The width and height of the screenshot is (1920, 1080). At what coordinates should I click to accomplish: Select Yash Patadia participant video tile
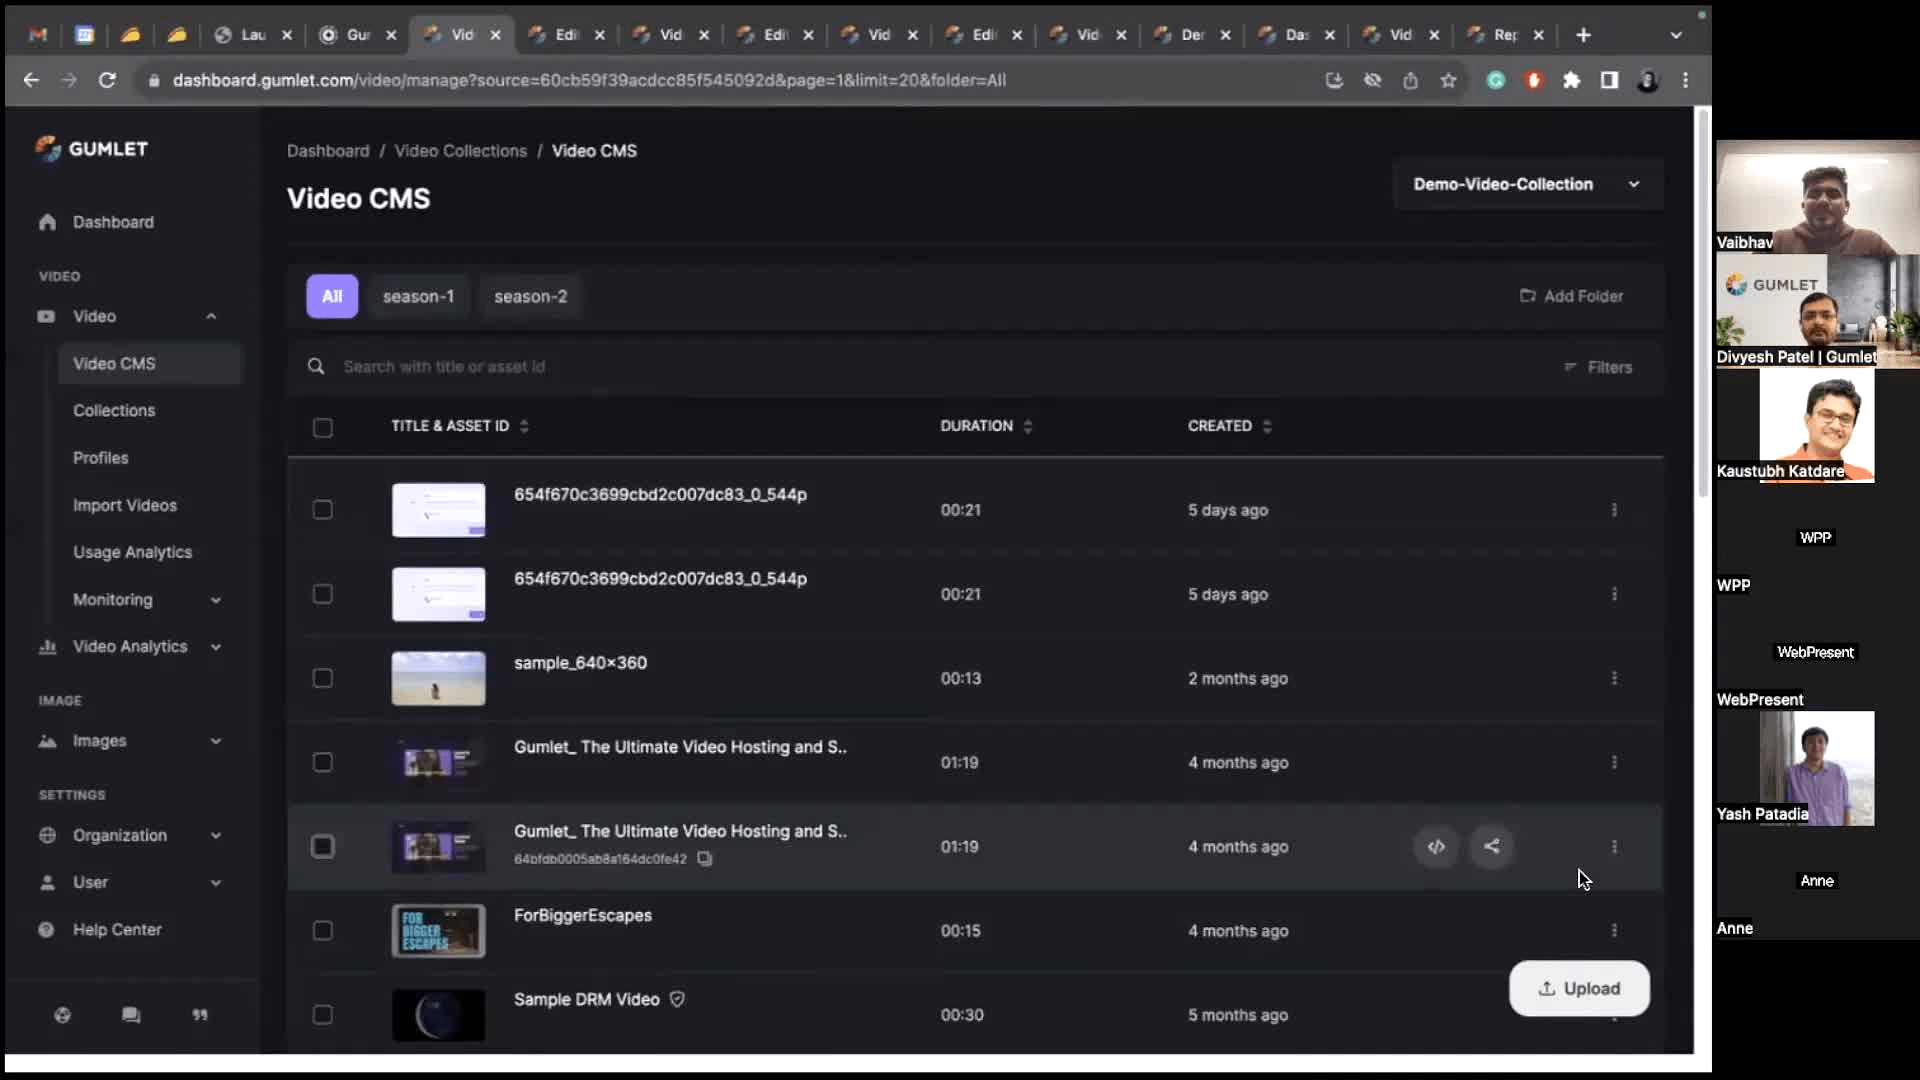coord(1816,768)
